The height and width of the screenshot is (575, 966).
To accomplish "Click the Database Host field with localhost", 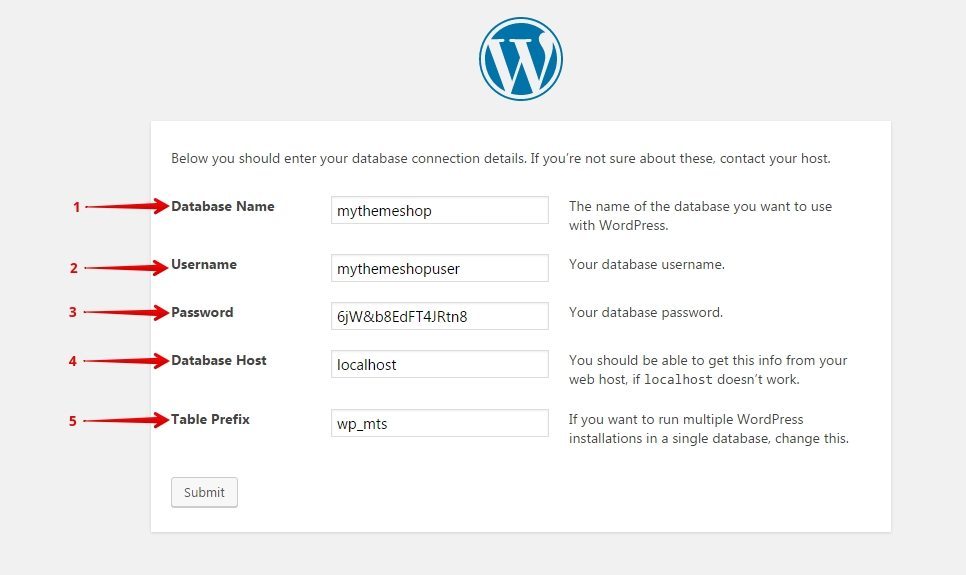I will [x=439, y=364].
